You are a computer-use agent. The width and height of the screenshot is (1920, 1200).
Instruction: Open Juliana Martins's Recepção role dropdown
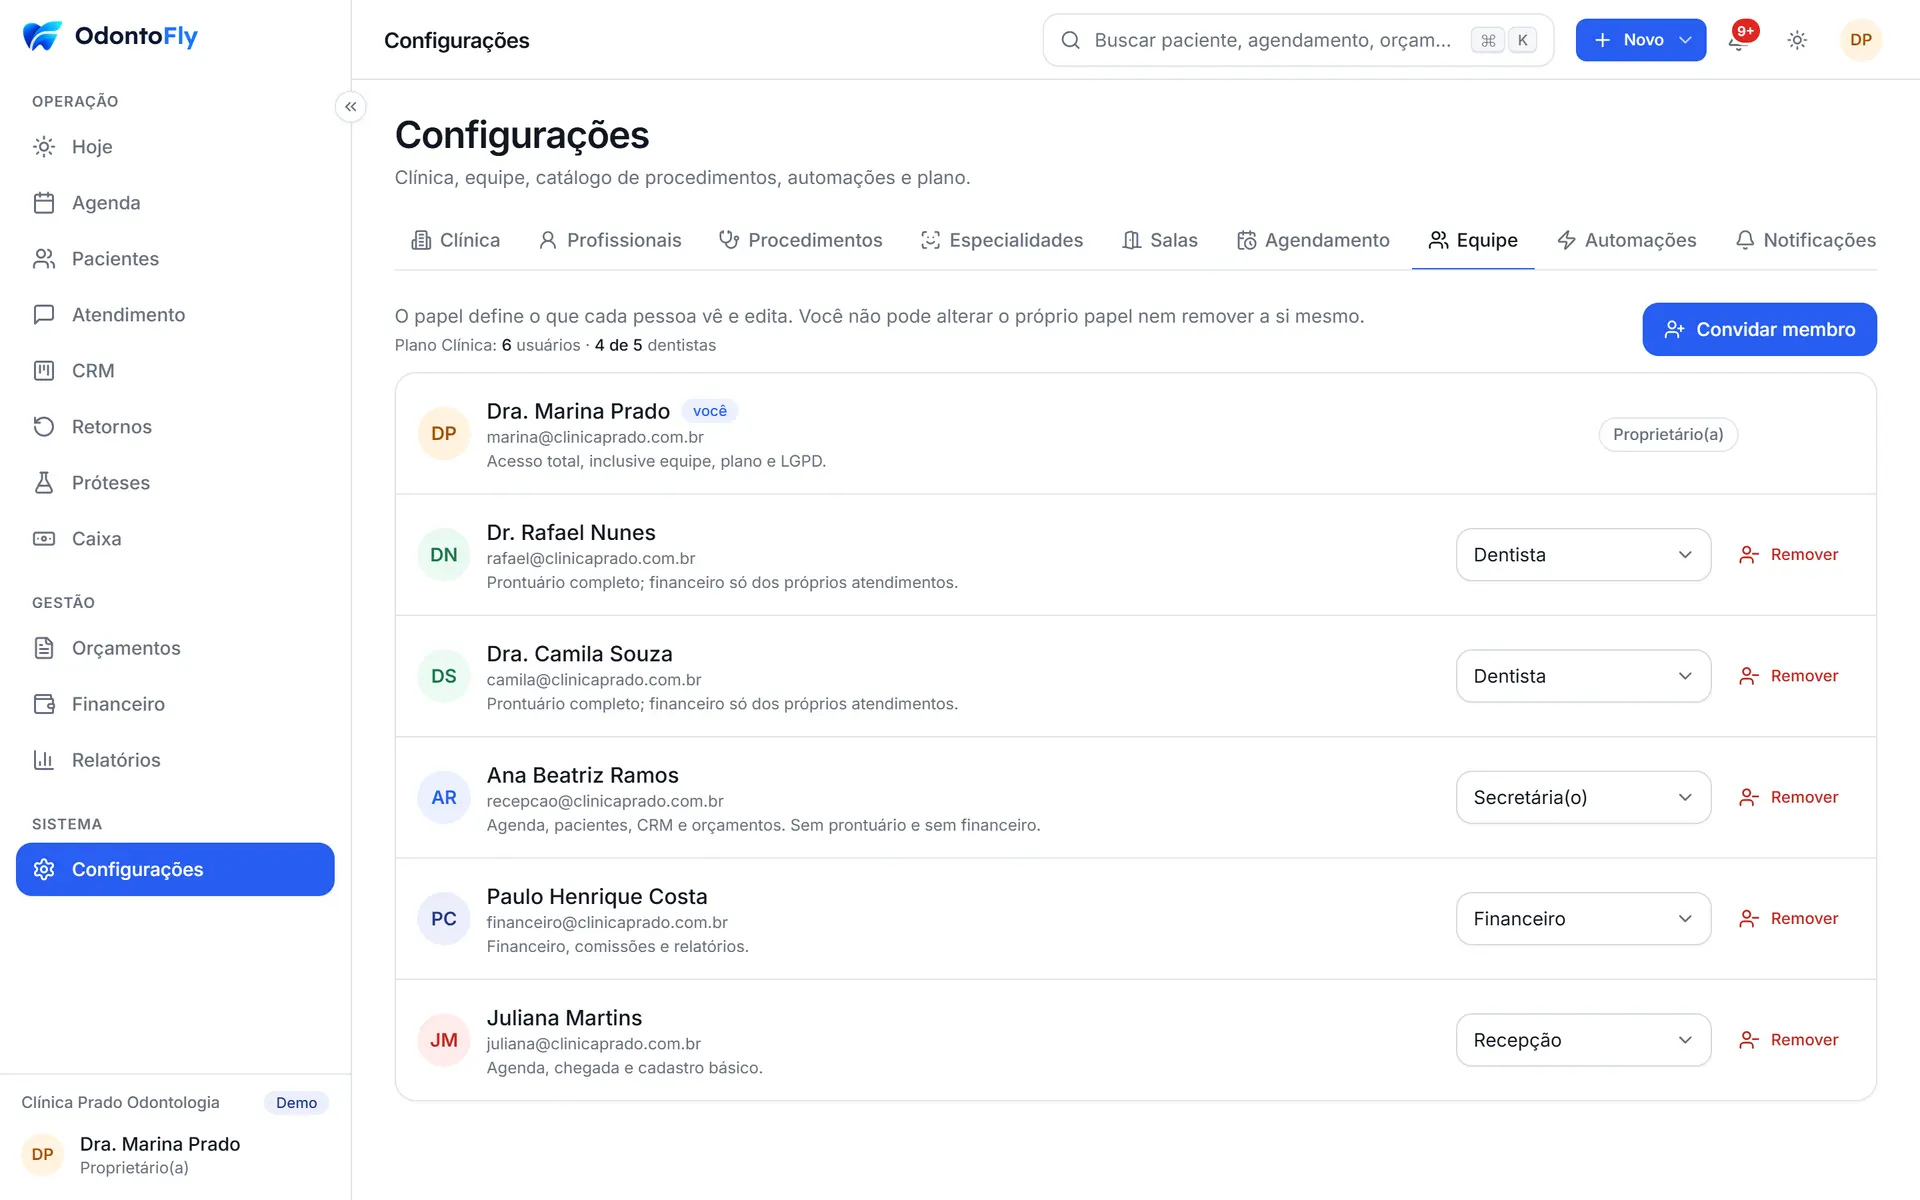pos(1583,1040)
